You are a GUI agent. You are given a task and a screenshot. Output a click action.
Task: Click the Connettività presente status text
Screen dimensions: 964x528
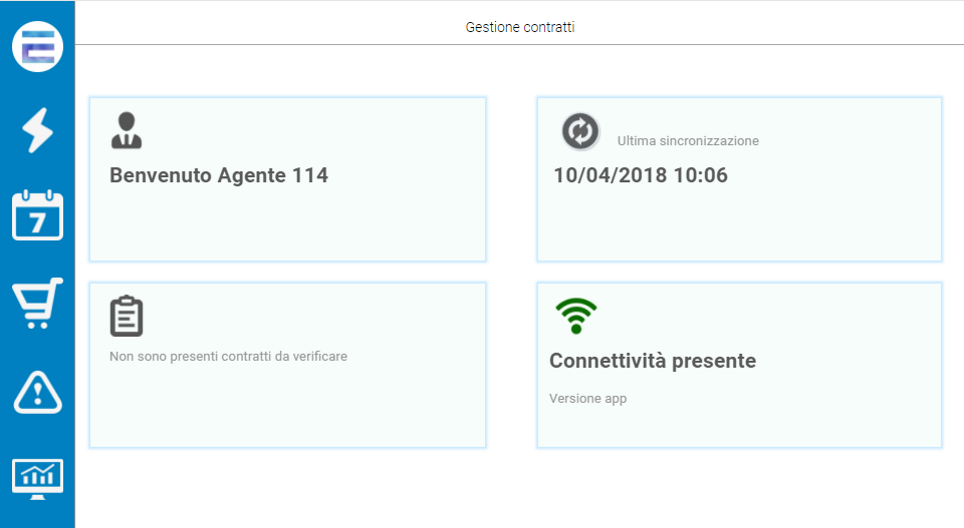[x=652, y=361]
